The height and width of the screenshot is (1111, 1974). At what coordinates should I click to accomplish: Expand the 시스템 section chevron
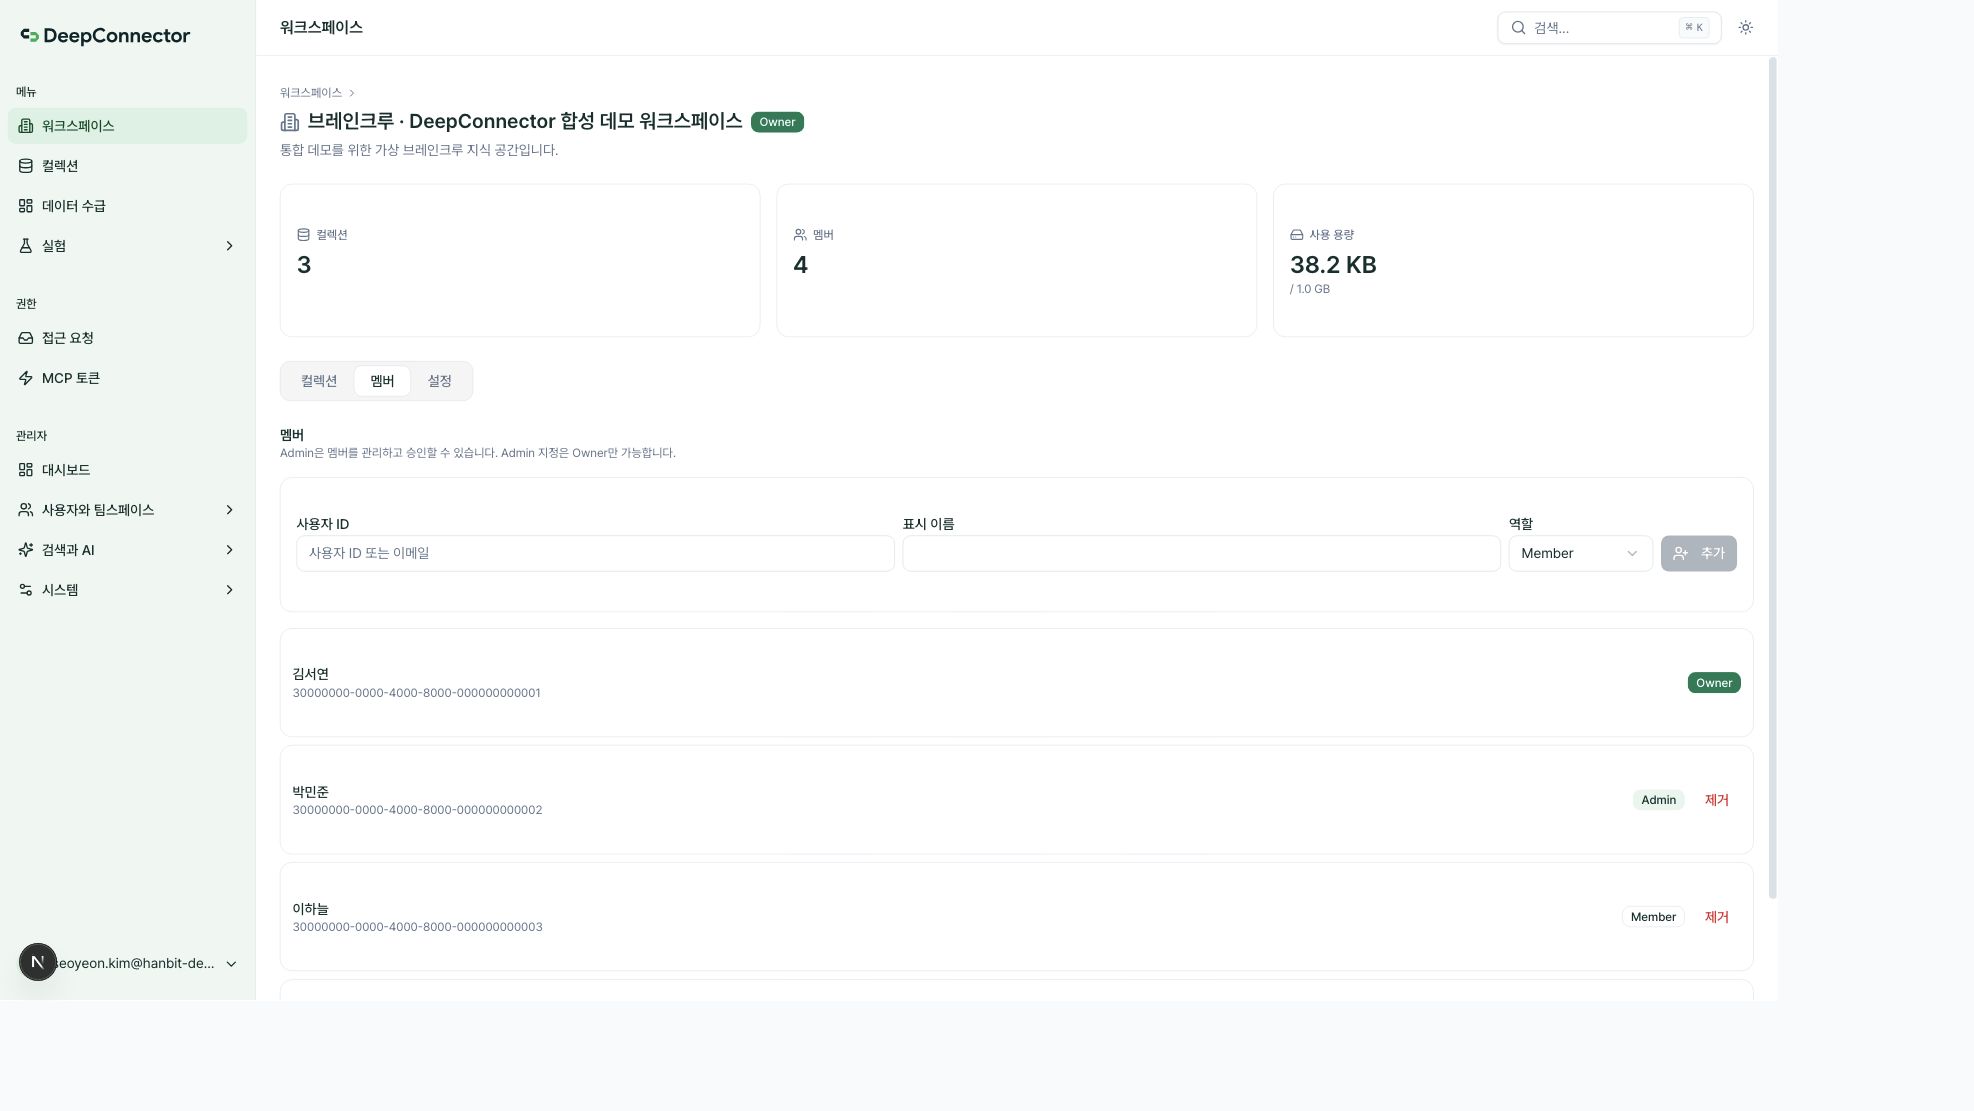tap(229, 590)
